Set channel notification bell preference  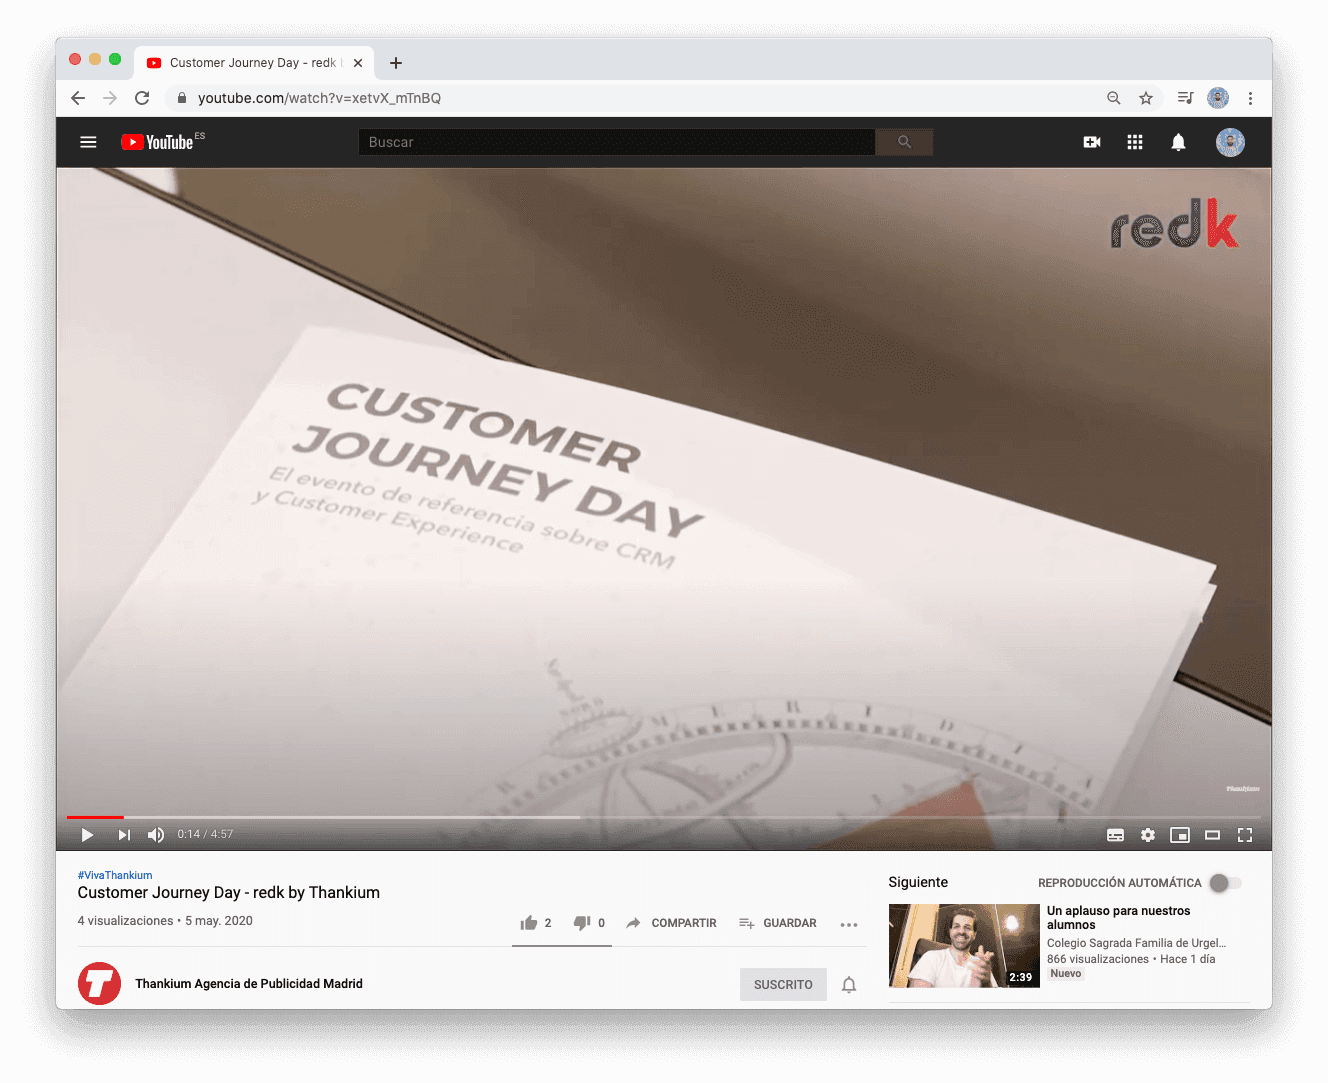[x=849, y=985]
